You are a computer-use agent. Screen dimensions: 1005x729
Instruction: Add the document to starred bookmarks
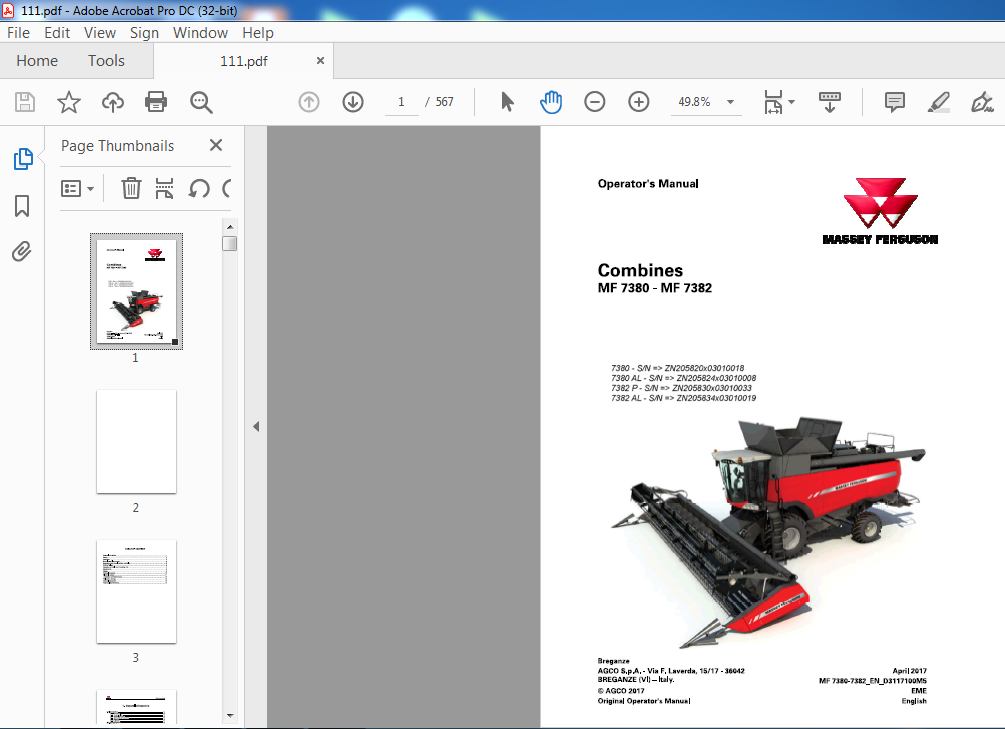[x=69, y=102]
